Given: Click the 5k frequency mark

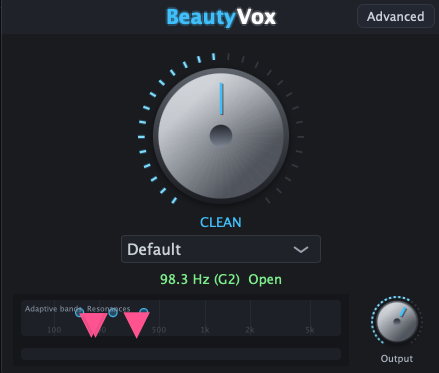Looking at the screenshot, I should (310, 330).
